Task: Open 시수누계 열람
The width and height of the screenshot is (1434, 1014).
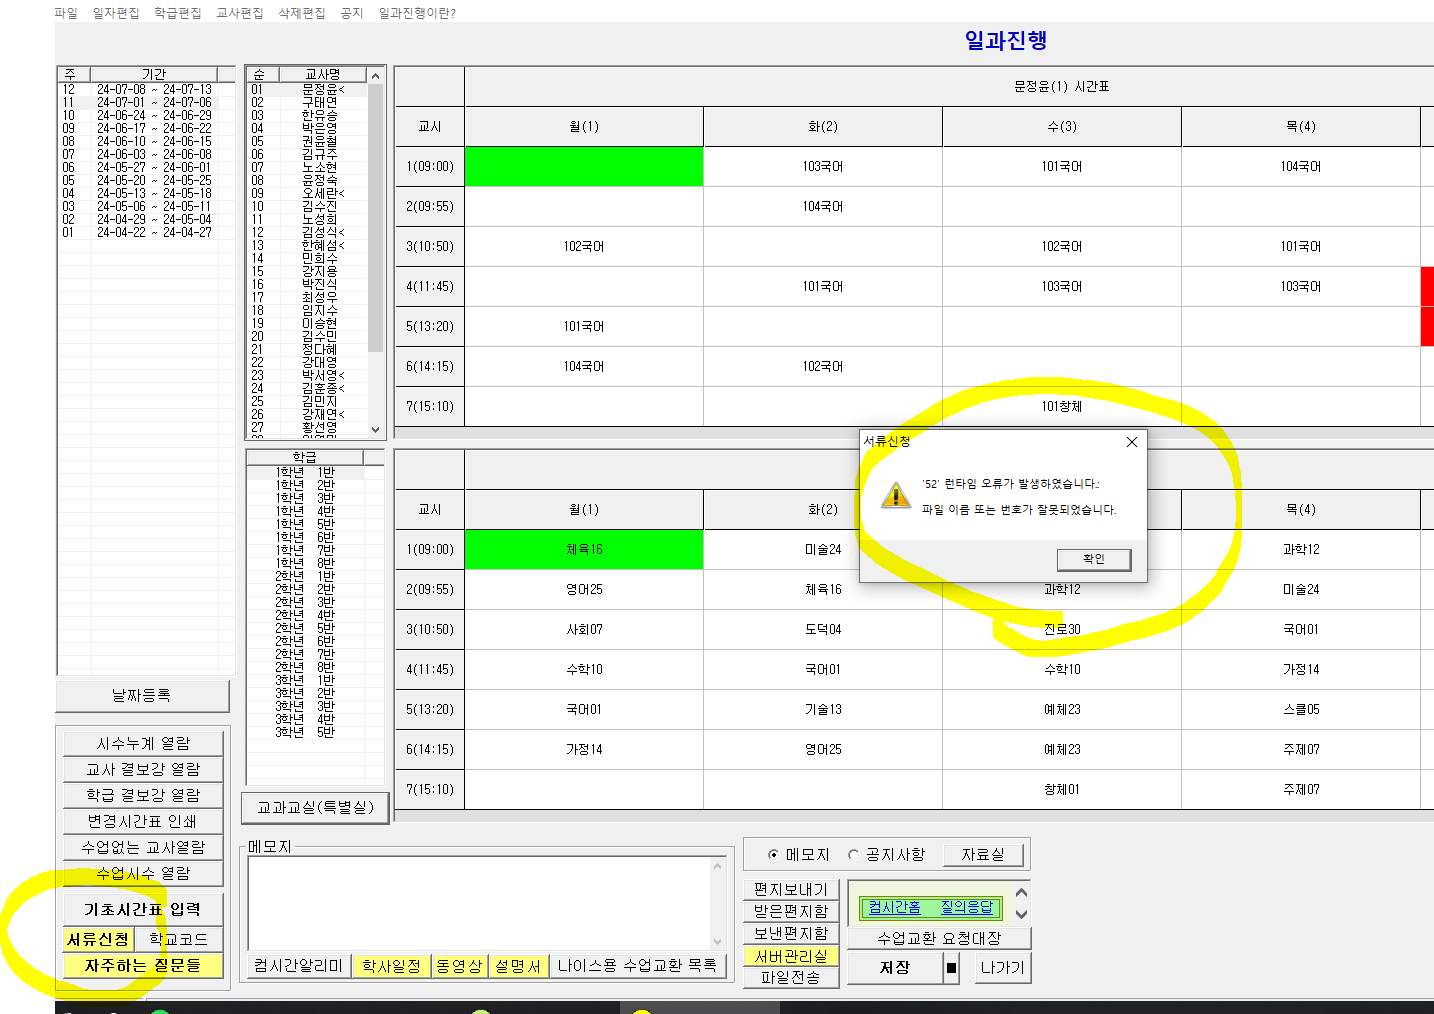Action: [x=143, y=743]
